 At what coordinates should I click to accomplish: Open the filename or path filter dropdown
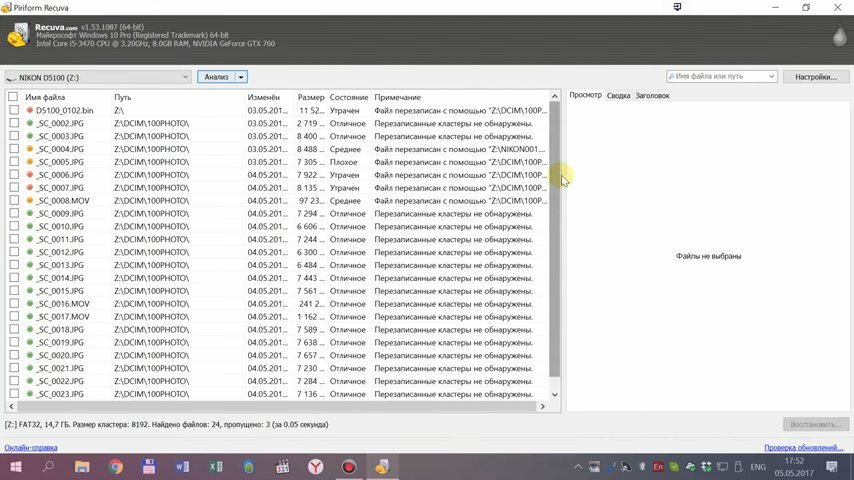click(x=772, y=76)
